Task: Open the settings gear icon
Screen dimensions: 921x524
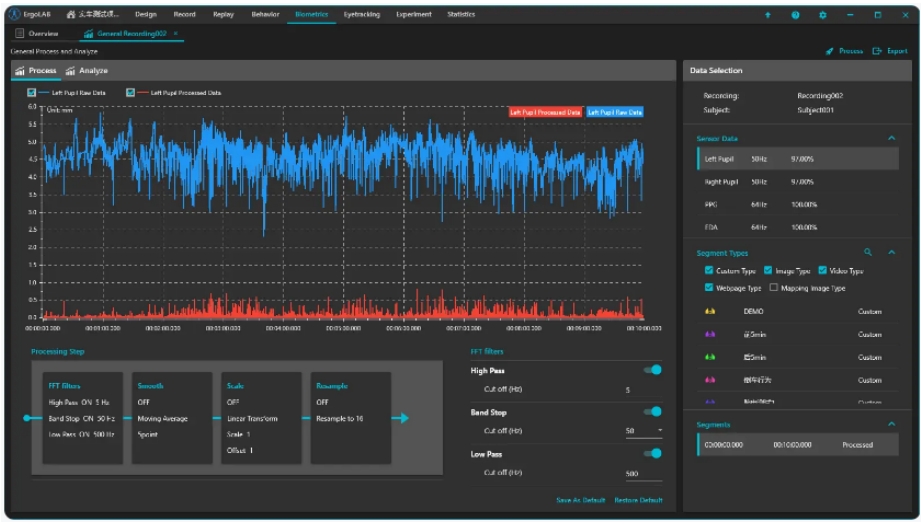Action: 823,15
